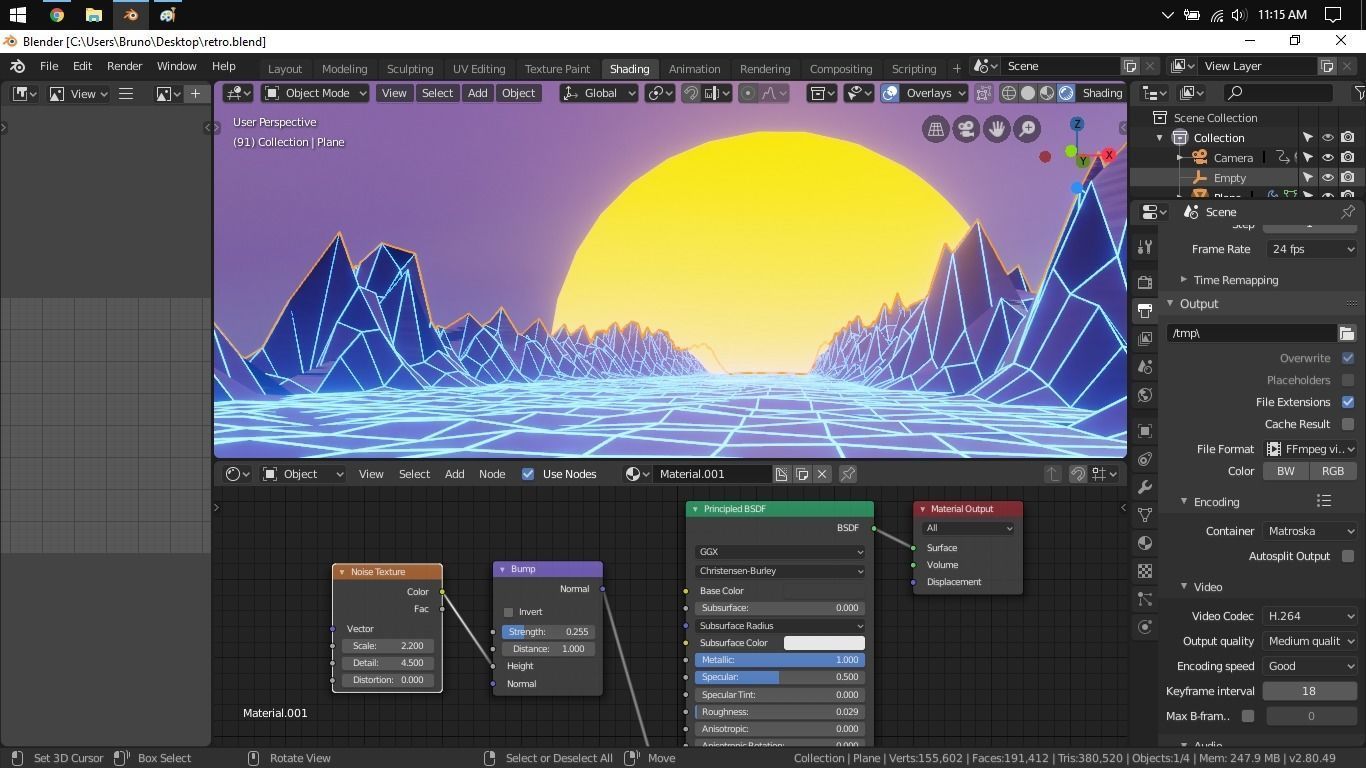Switch to Solid viewport shading
This screenshot has height=768, width=1366.
1027,93
